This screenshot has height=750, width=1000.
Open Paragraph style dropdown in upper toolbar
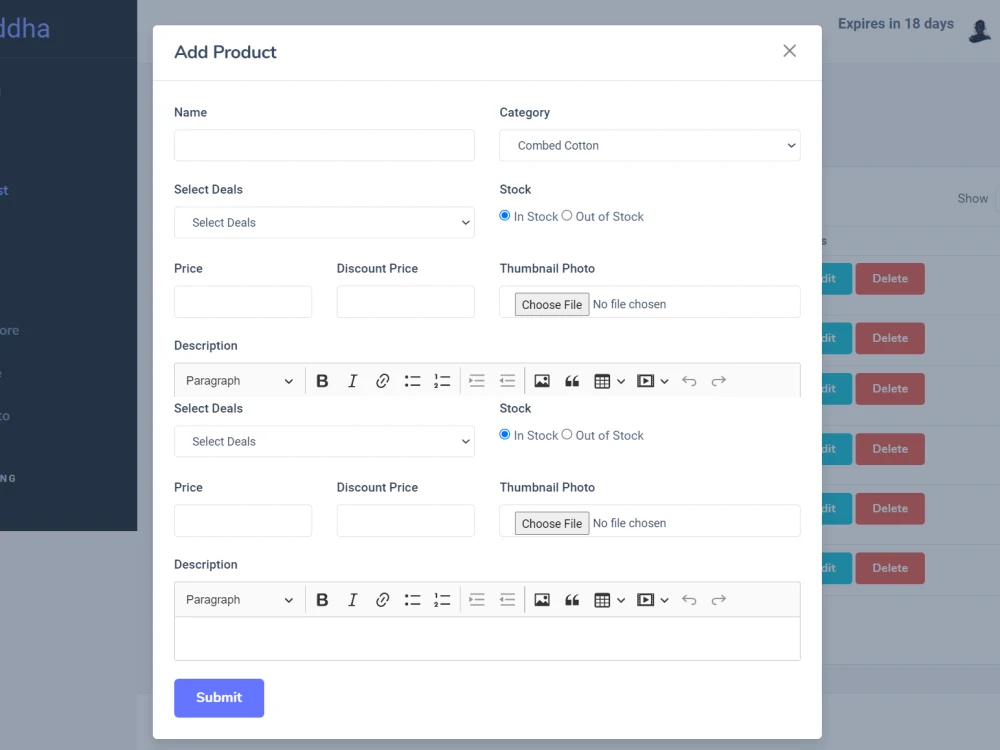point(239,381)
